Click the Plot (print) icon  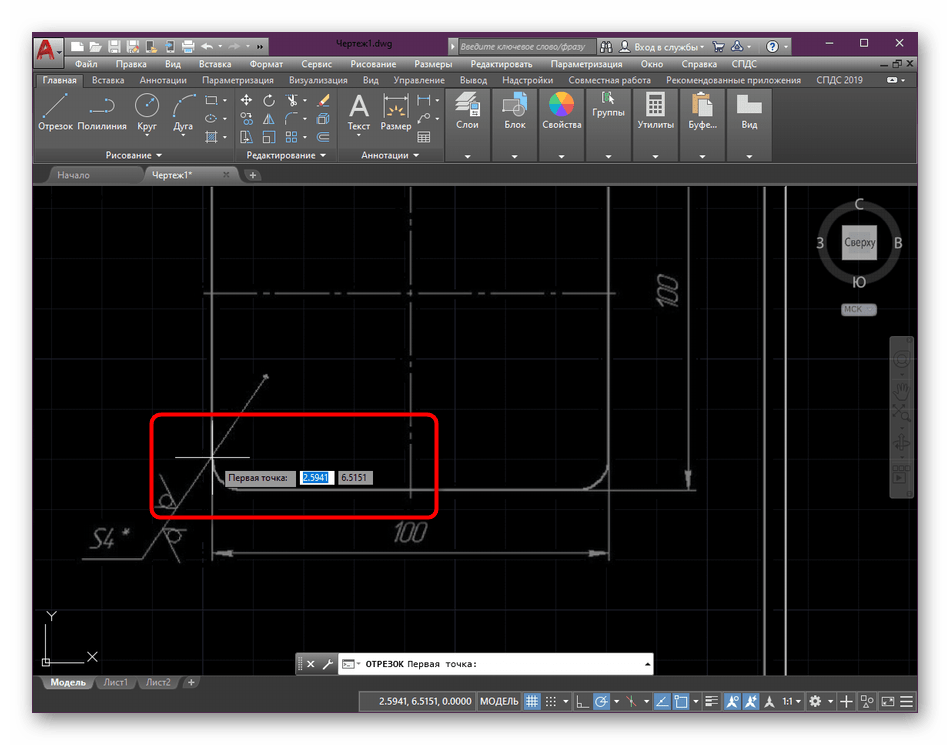pos(188,46)
